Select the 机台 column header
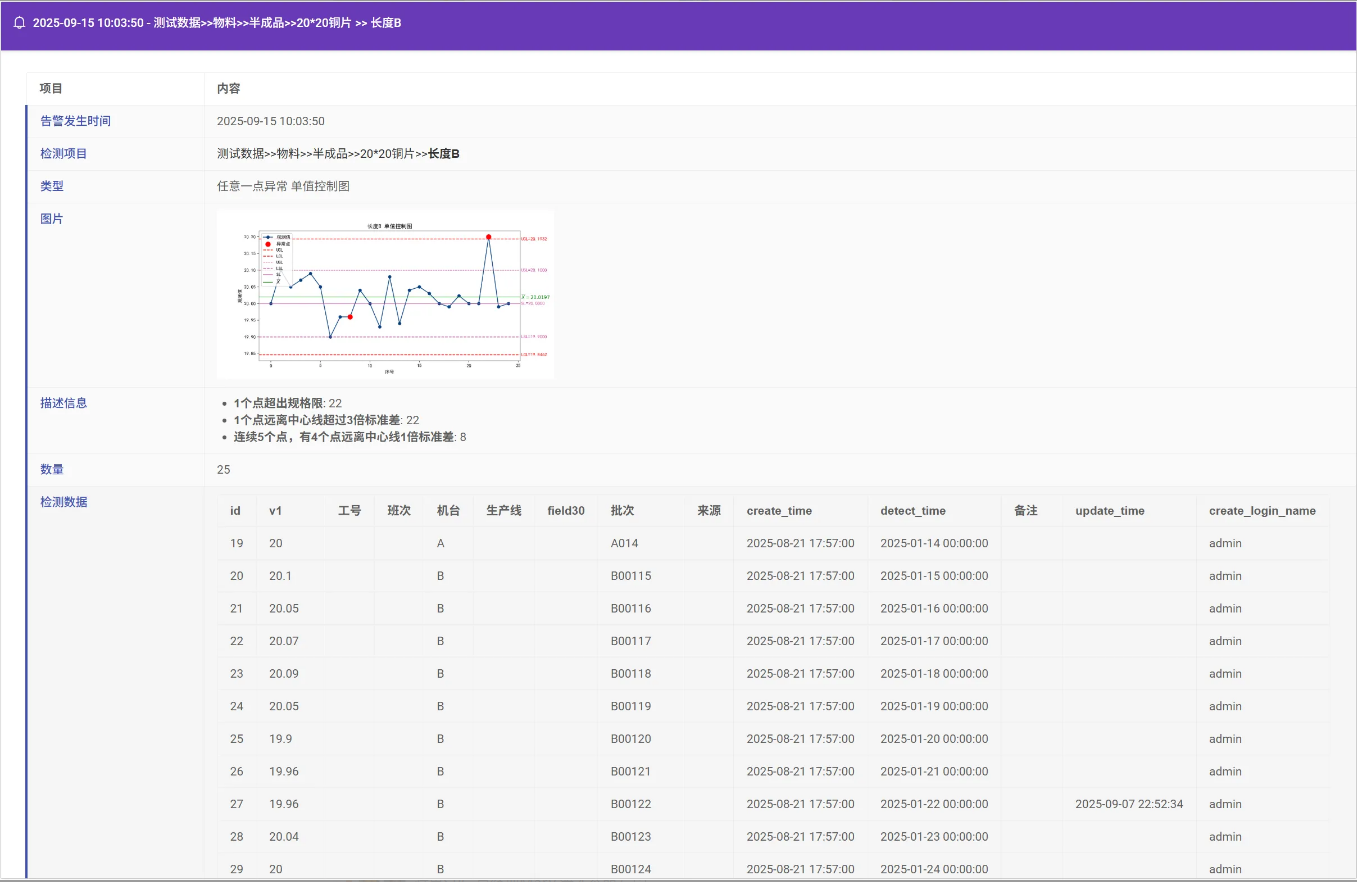Viewport: 1357px width, 882px height. click(448, 511)
